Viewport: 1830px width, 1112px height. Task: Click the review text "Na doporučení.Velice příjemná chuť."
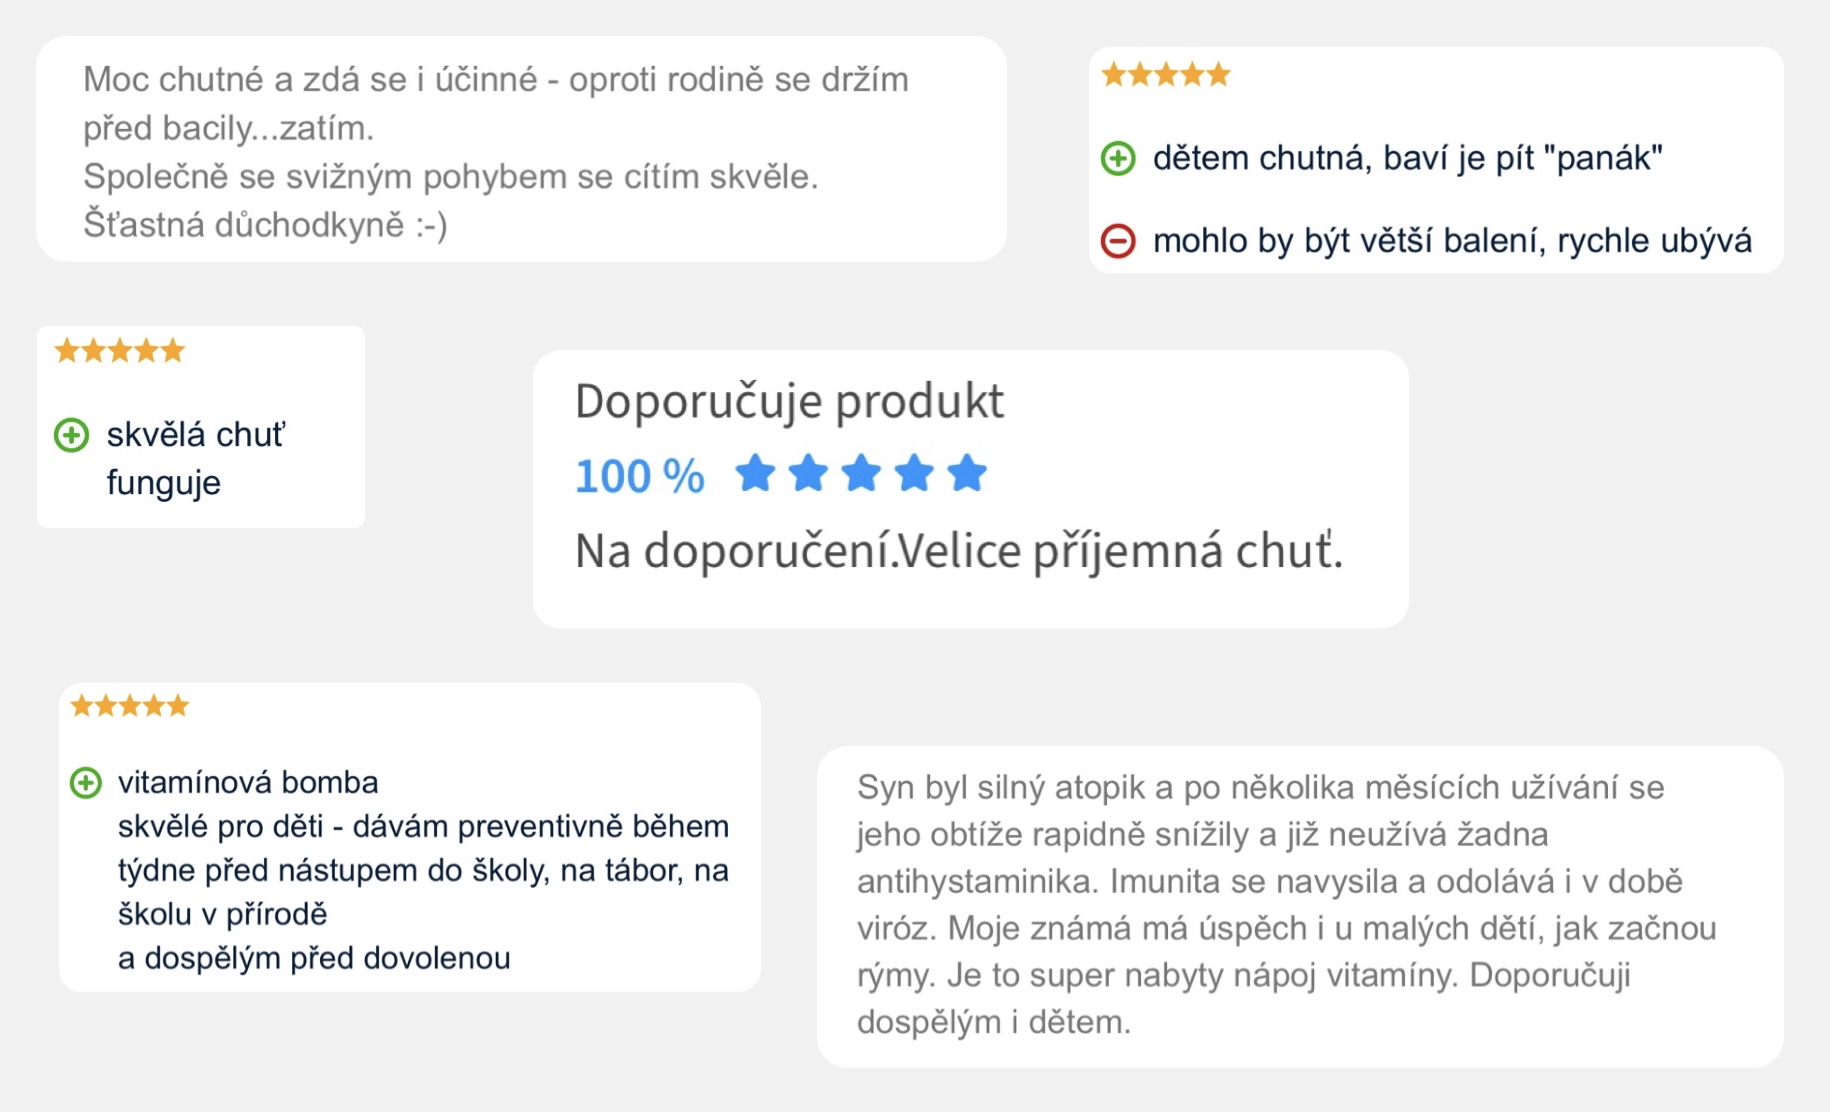tap(959, 551)
